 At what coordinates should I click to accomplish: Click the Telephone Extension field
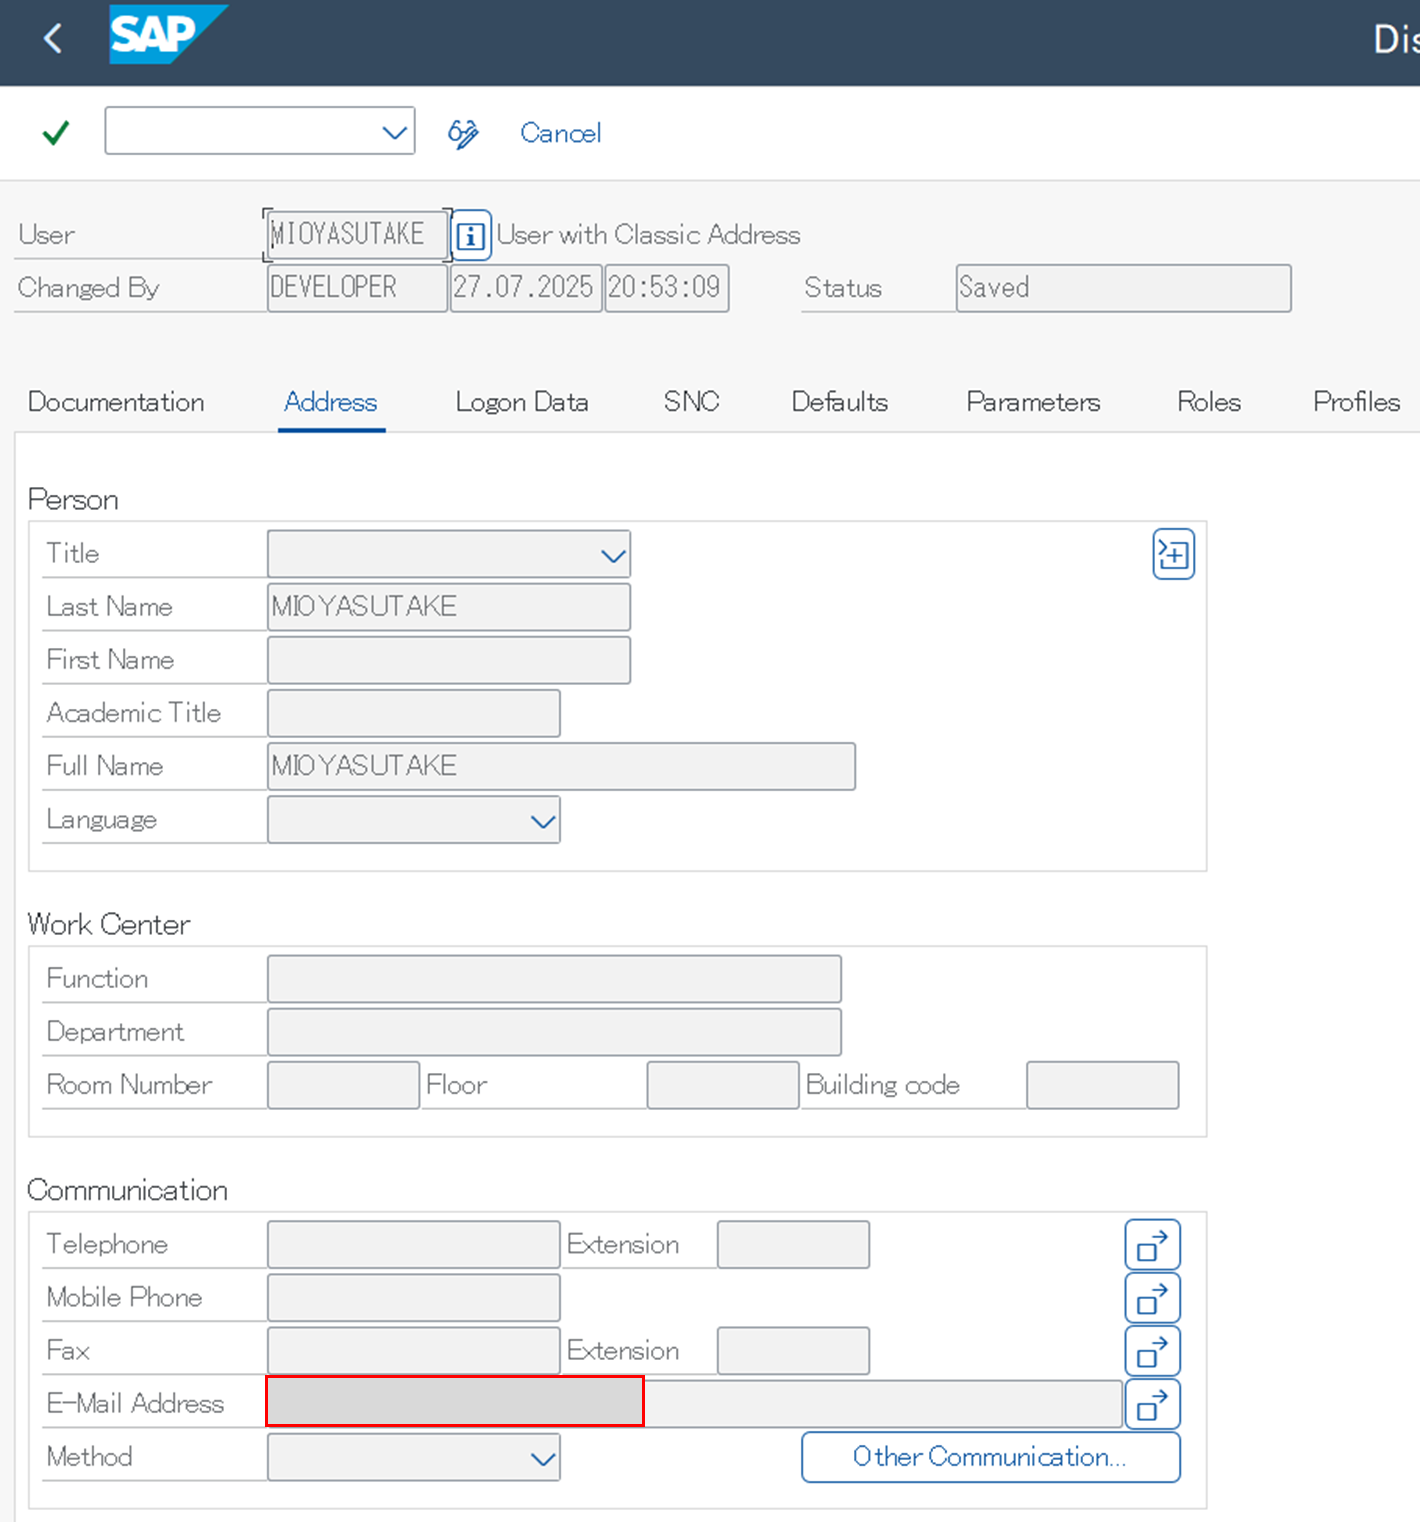tap(793, 1245)
